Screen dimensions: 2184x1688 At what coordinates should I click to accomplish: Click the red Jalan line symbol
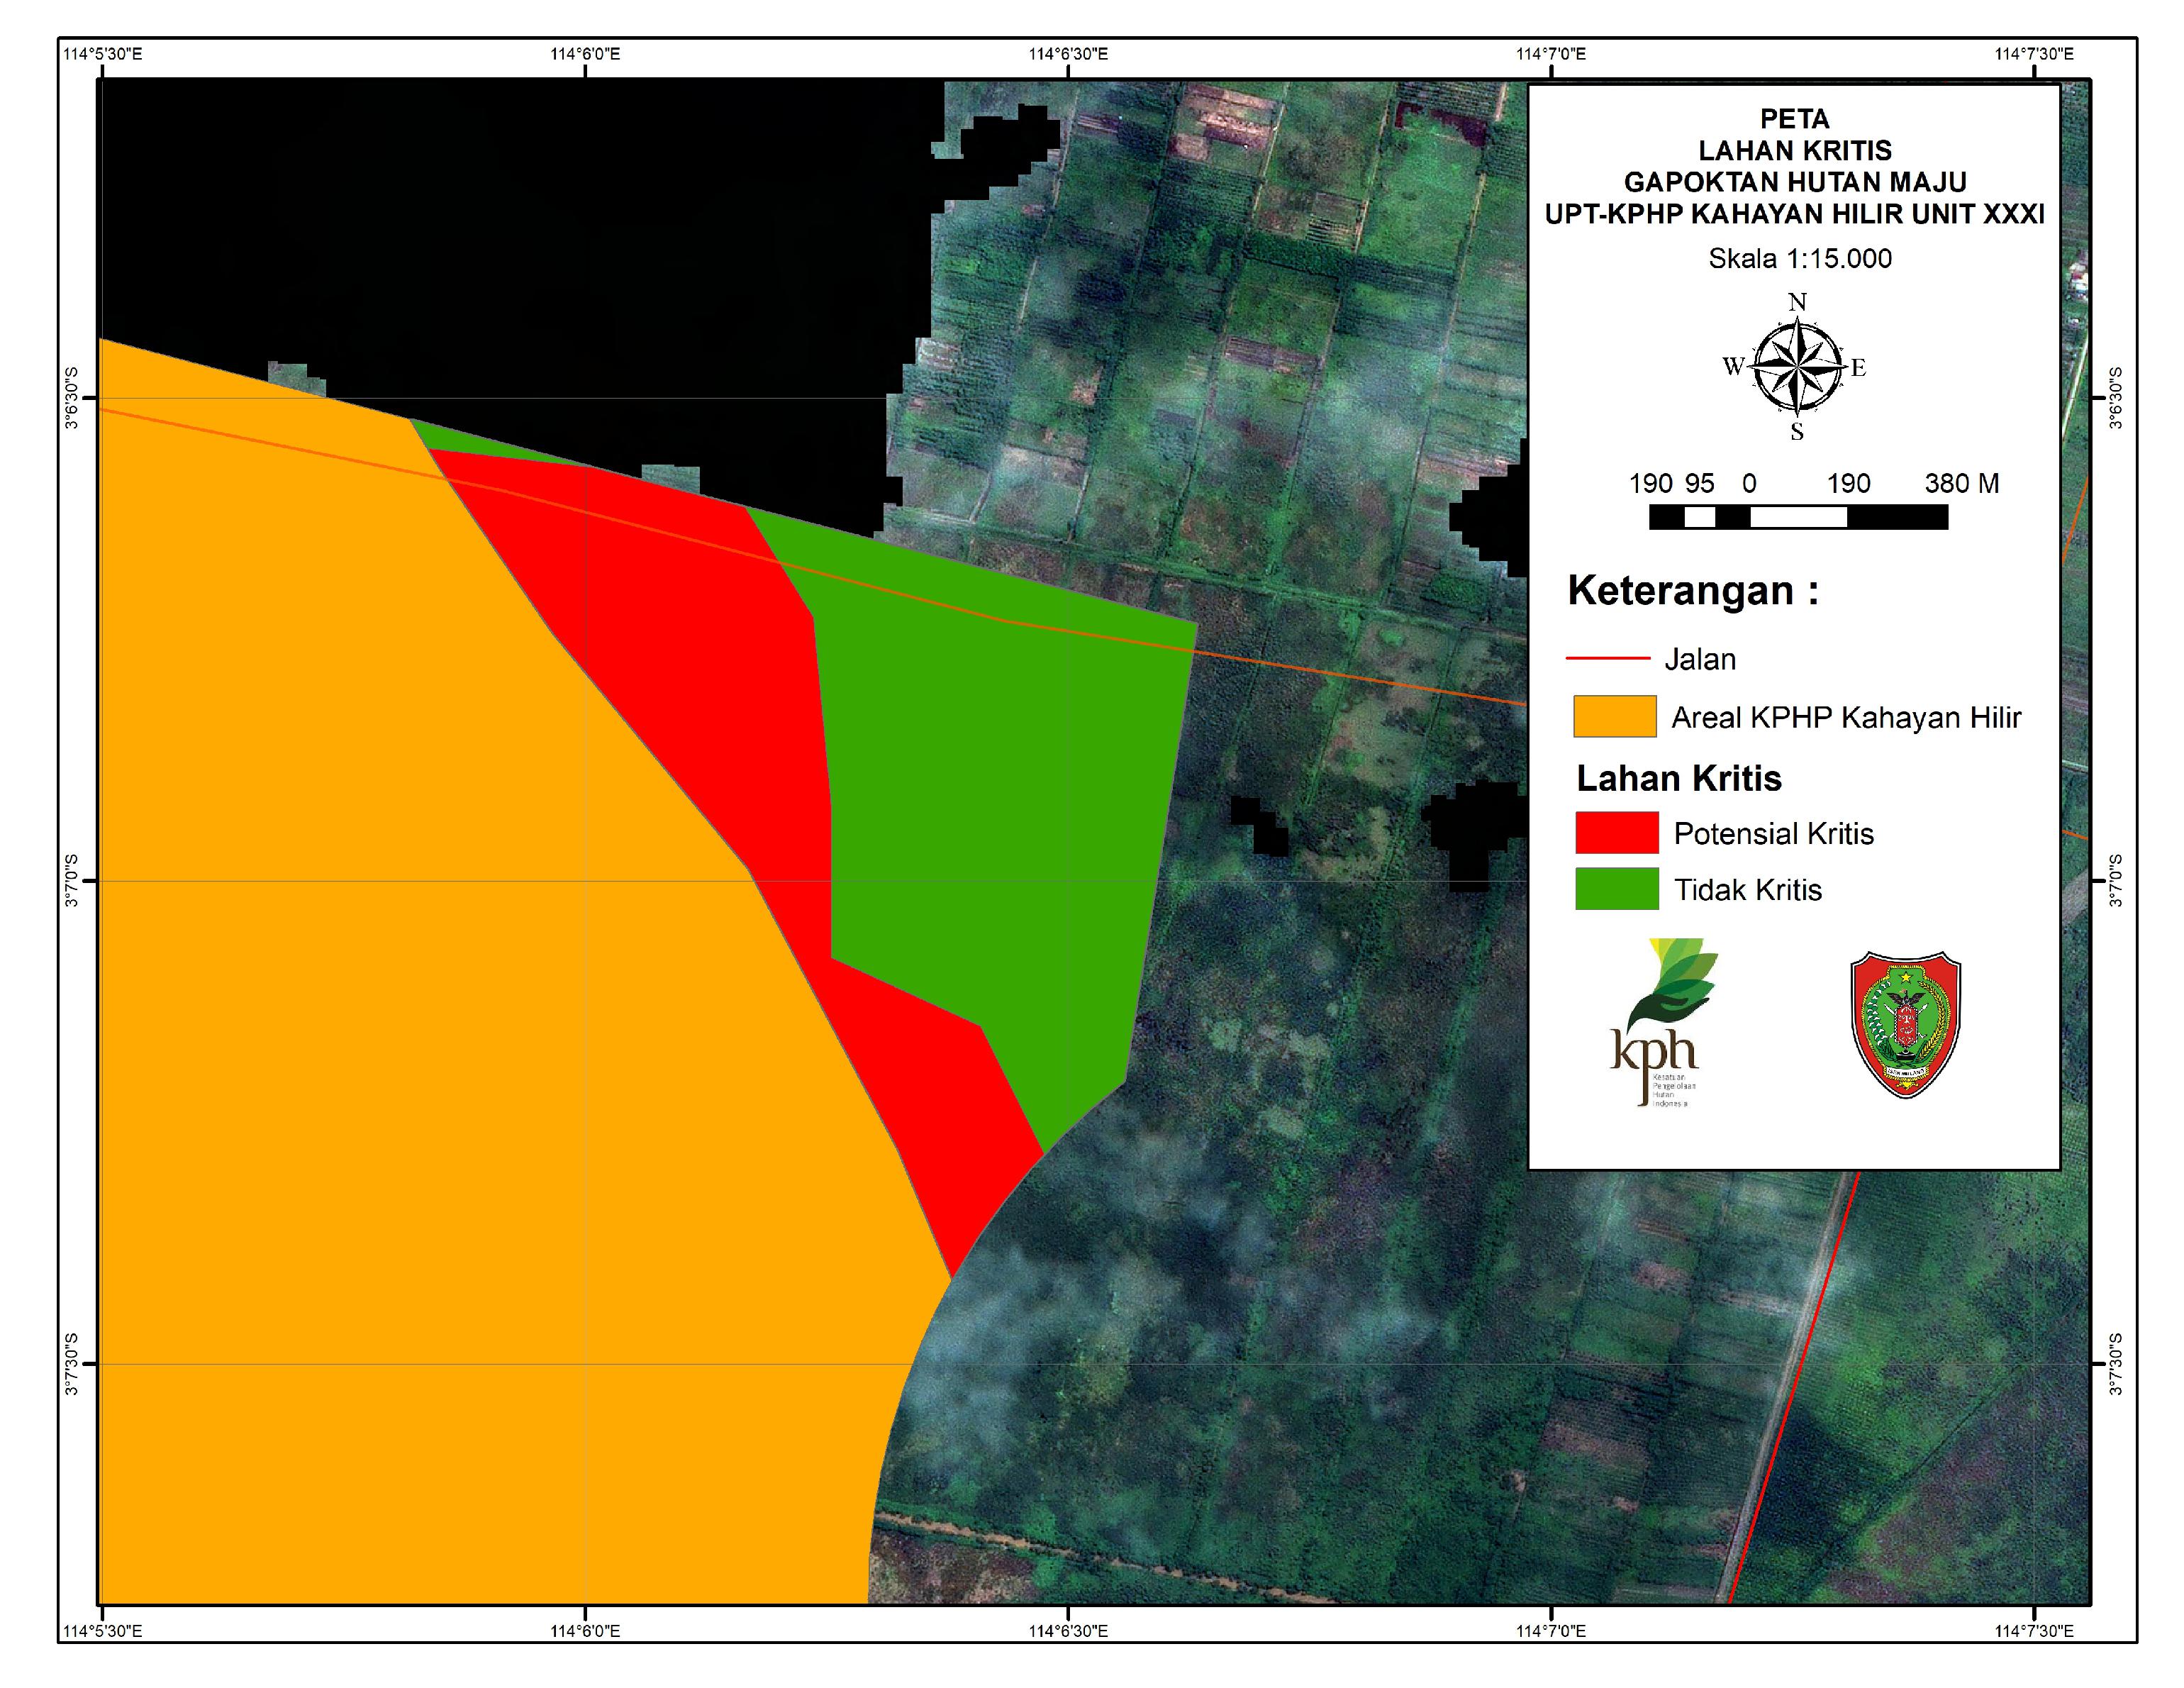click(1607, 659)
